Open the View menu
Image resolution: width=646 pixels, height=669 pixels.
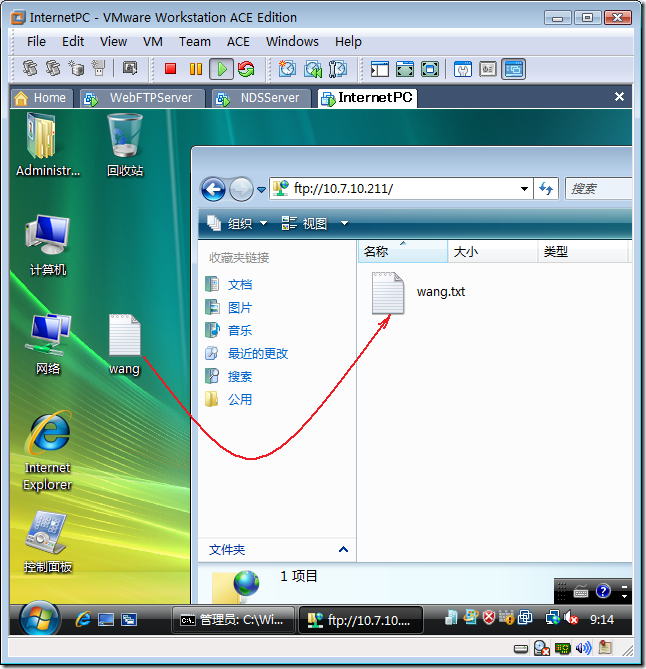tap(113, 42)
